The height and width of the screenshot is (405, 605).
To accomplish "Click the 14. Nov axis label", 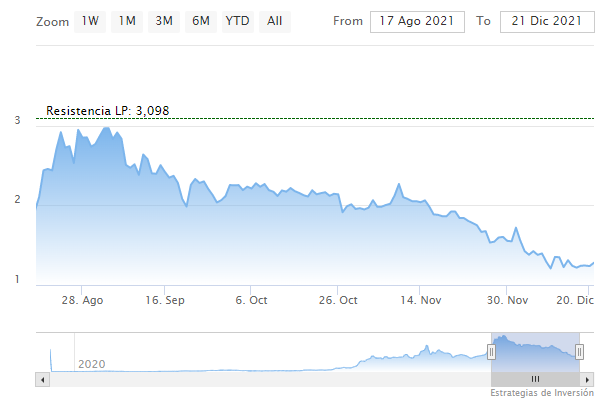I will tap(421, 299).
